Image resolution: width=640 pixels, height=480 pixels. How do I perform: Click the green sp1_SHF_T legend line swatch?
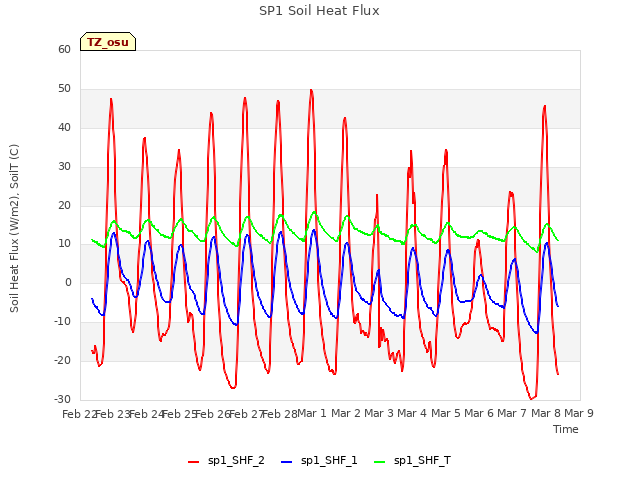click(x=380, y=462)
